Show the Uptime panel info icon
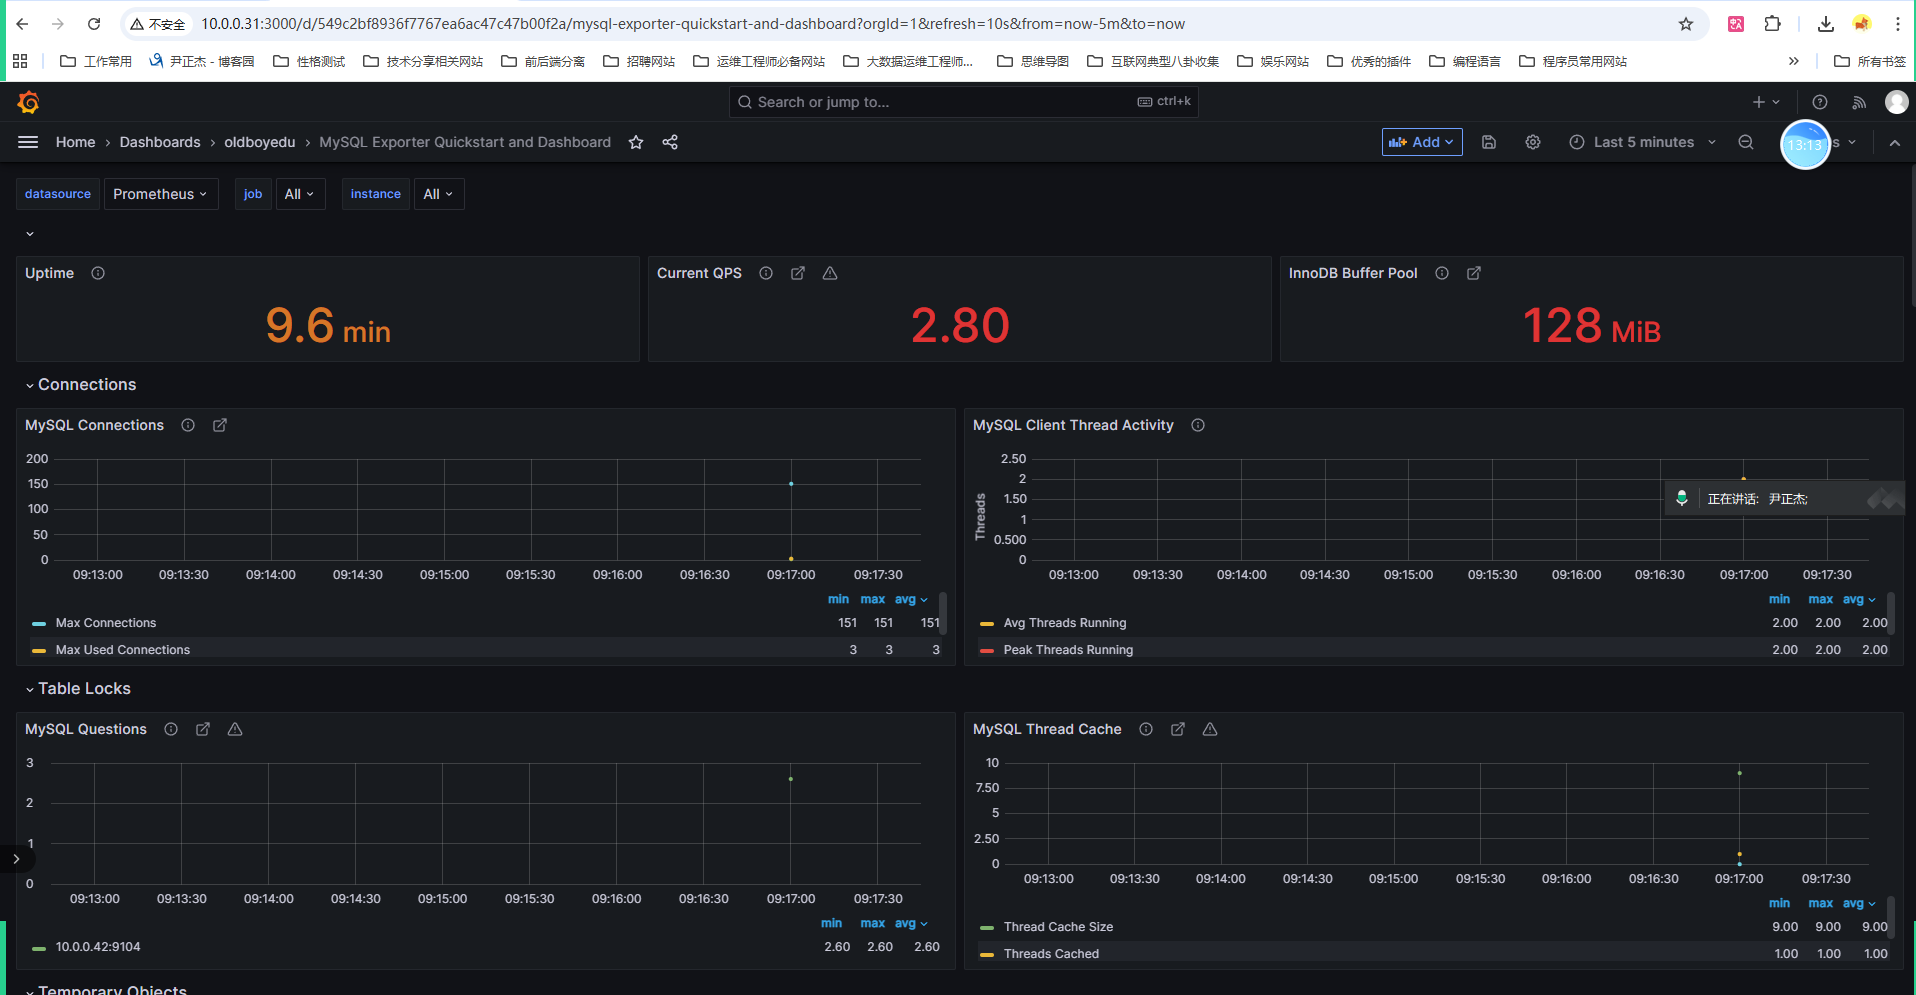The height and width of the screenshot is (995, 1916). 98,273
